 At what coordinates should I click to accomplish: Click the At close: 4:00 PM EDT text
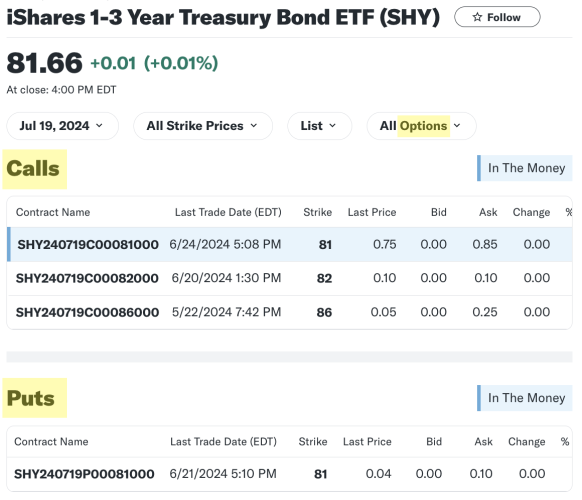(61, 90)
